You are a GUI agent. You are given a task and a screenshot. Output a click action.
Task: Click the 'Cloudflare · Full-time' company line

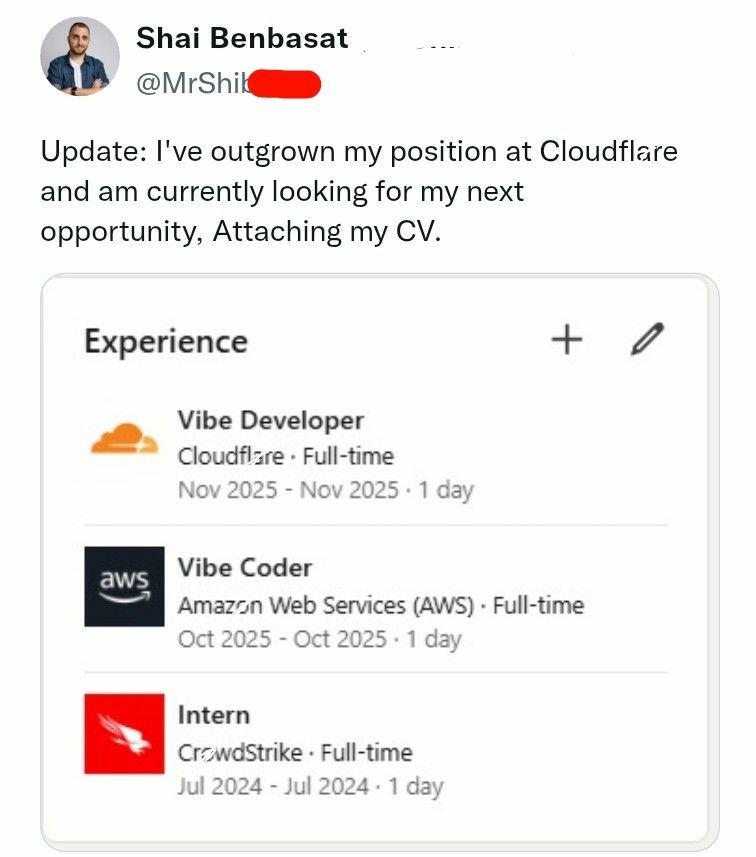[286, 456]
